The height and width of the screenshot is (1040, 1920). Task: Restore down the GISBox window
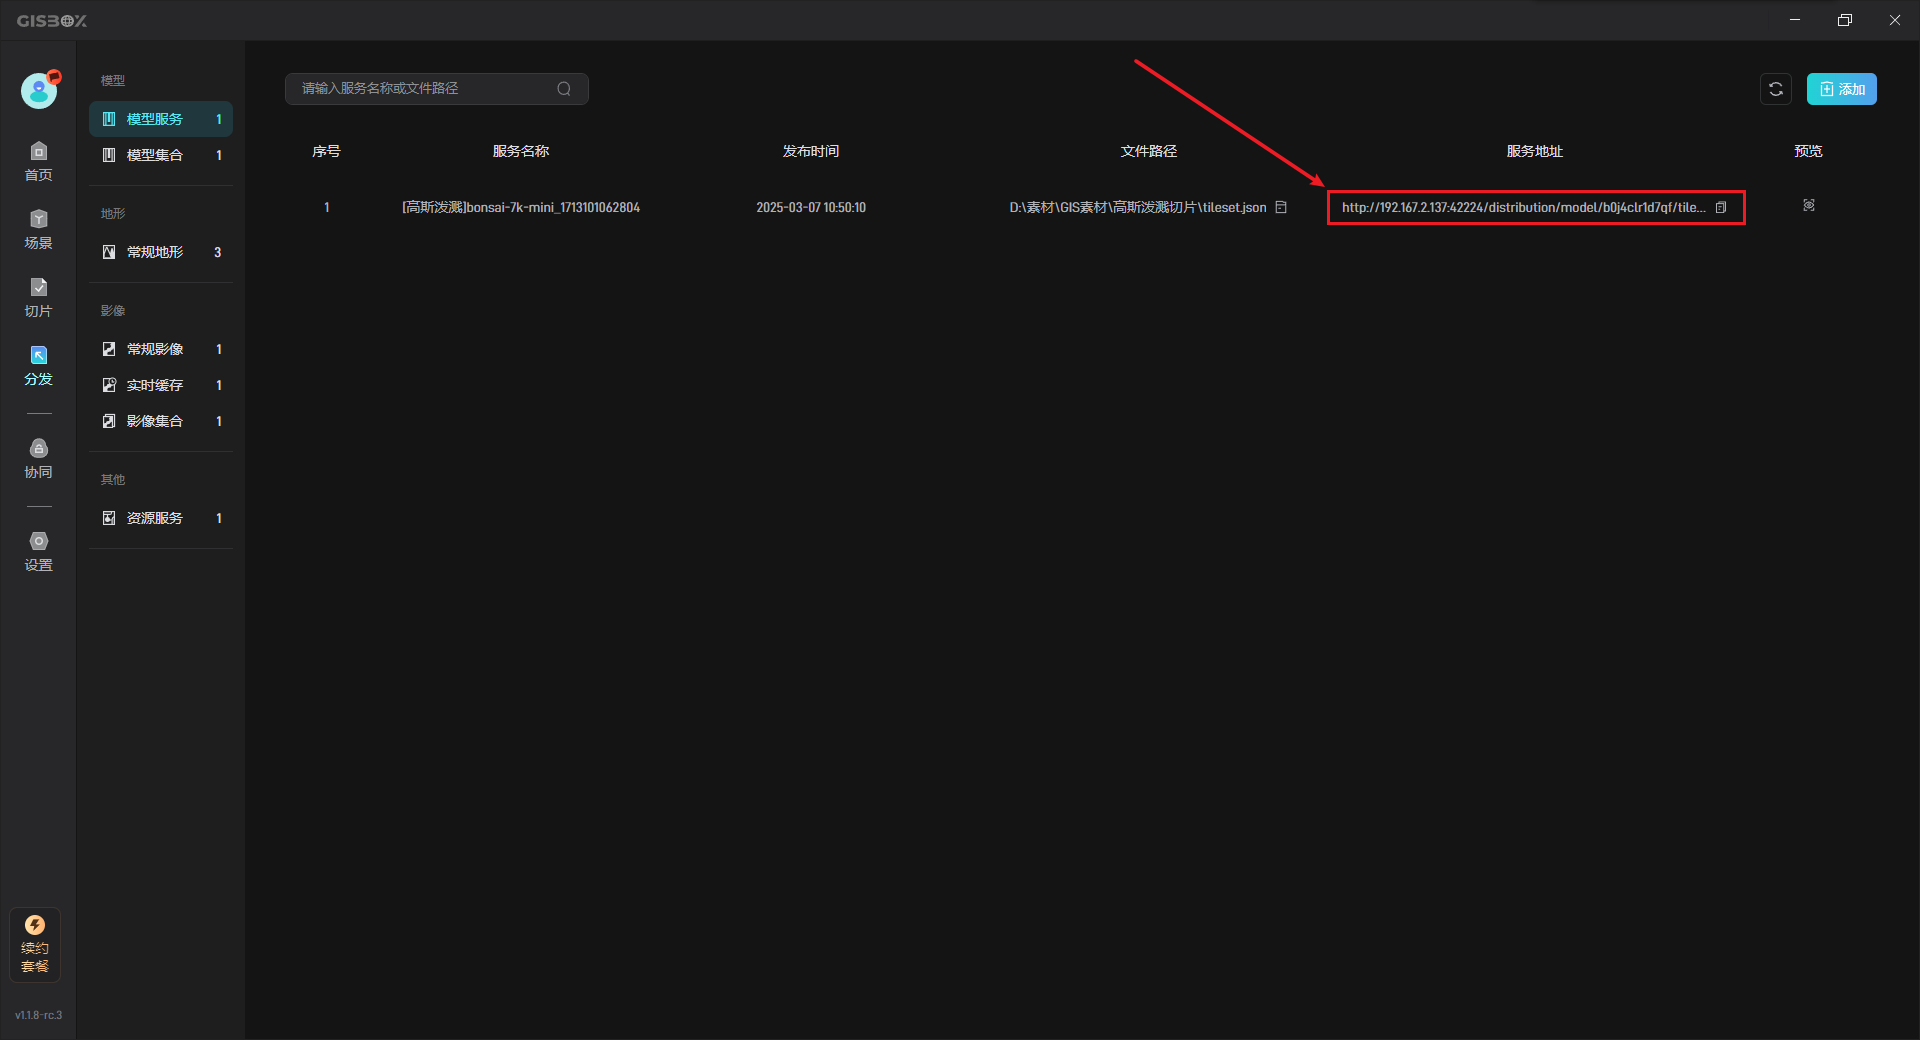click(x=1845, y=20)
